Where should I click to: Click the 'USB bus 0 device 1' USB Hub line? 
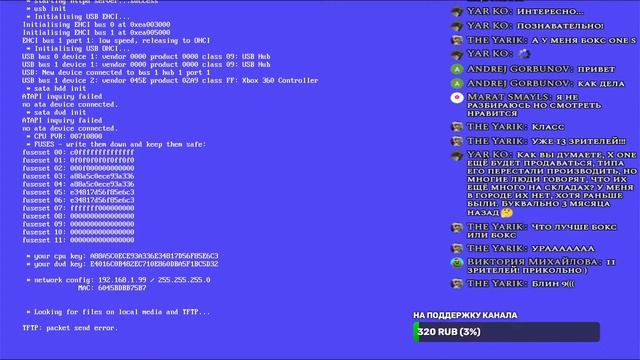pos(146,56)
